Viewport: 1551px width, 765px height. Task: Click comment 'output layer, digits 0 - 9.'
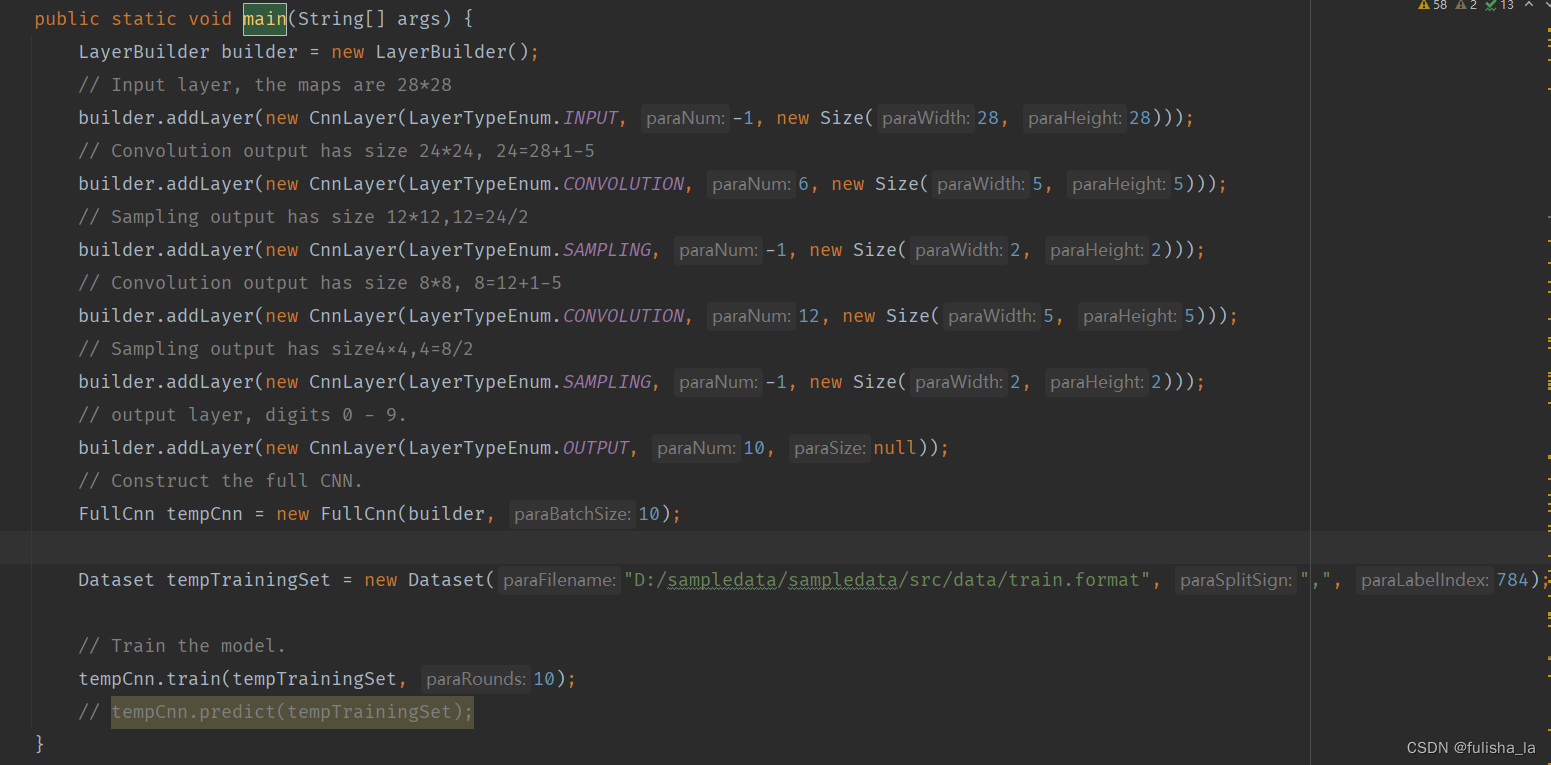[x=243, y=415]
